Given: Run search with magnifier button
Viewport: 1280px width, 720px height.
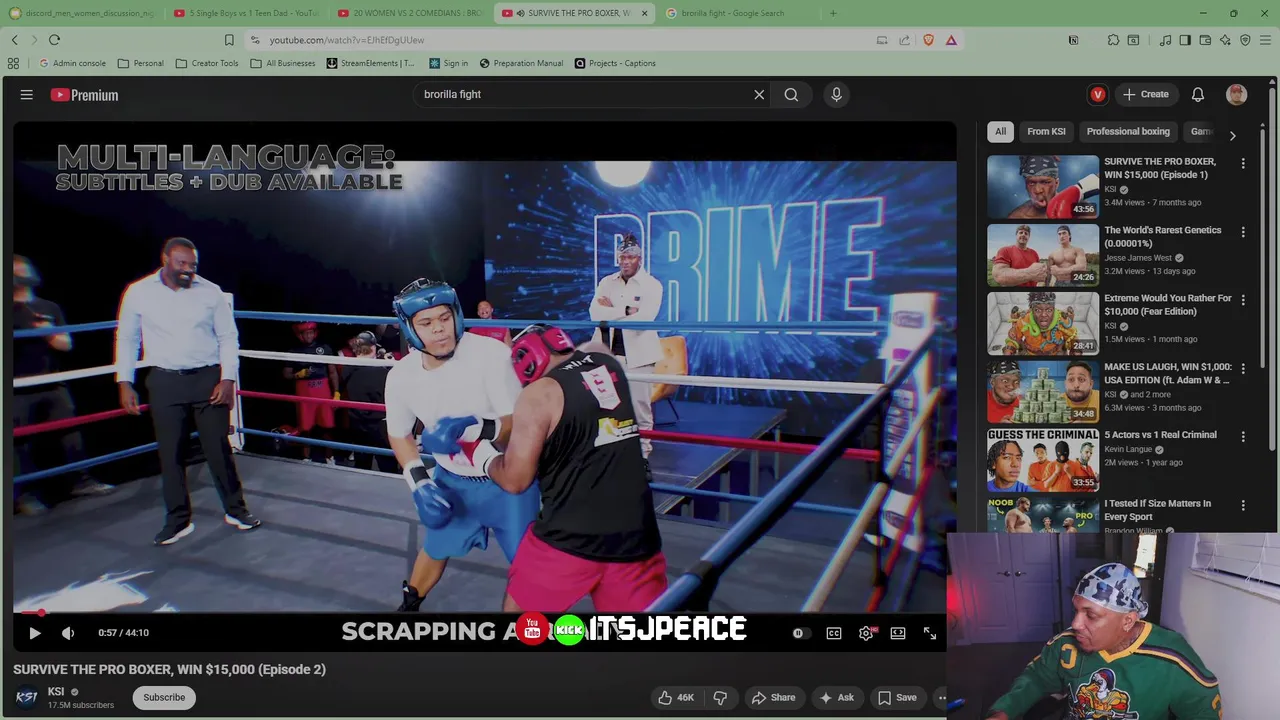Looking at the screenshot, I should click(x=791, y=95).
